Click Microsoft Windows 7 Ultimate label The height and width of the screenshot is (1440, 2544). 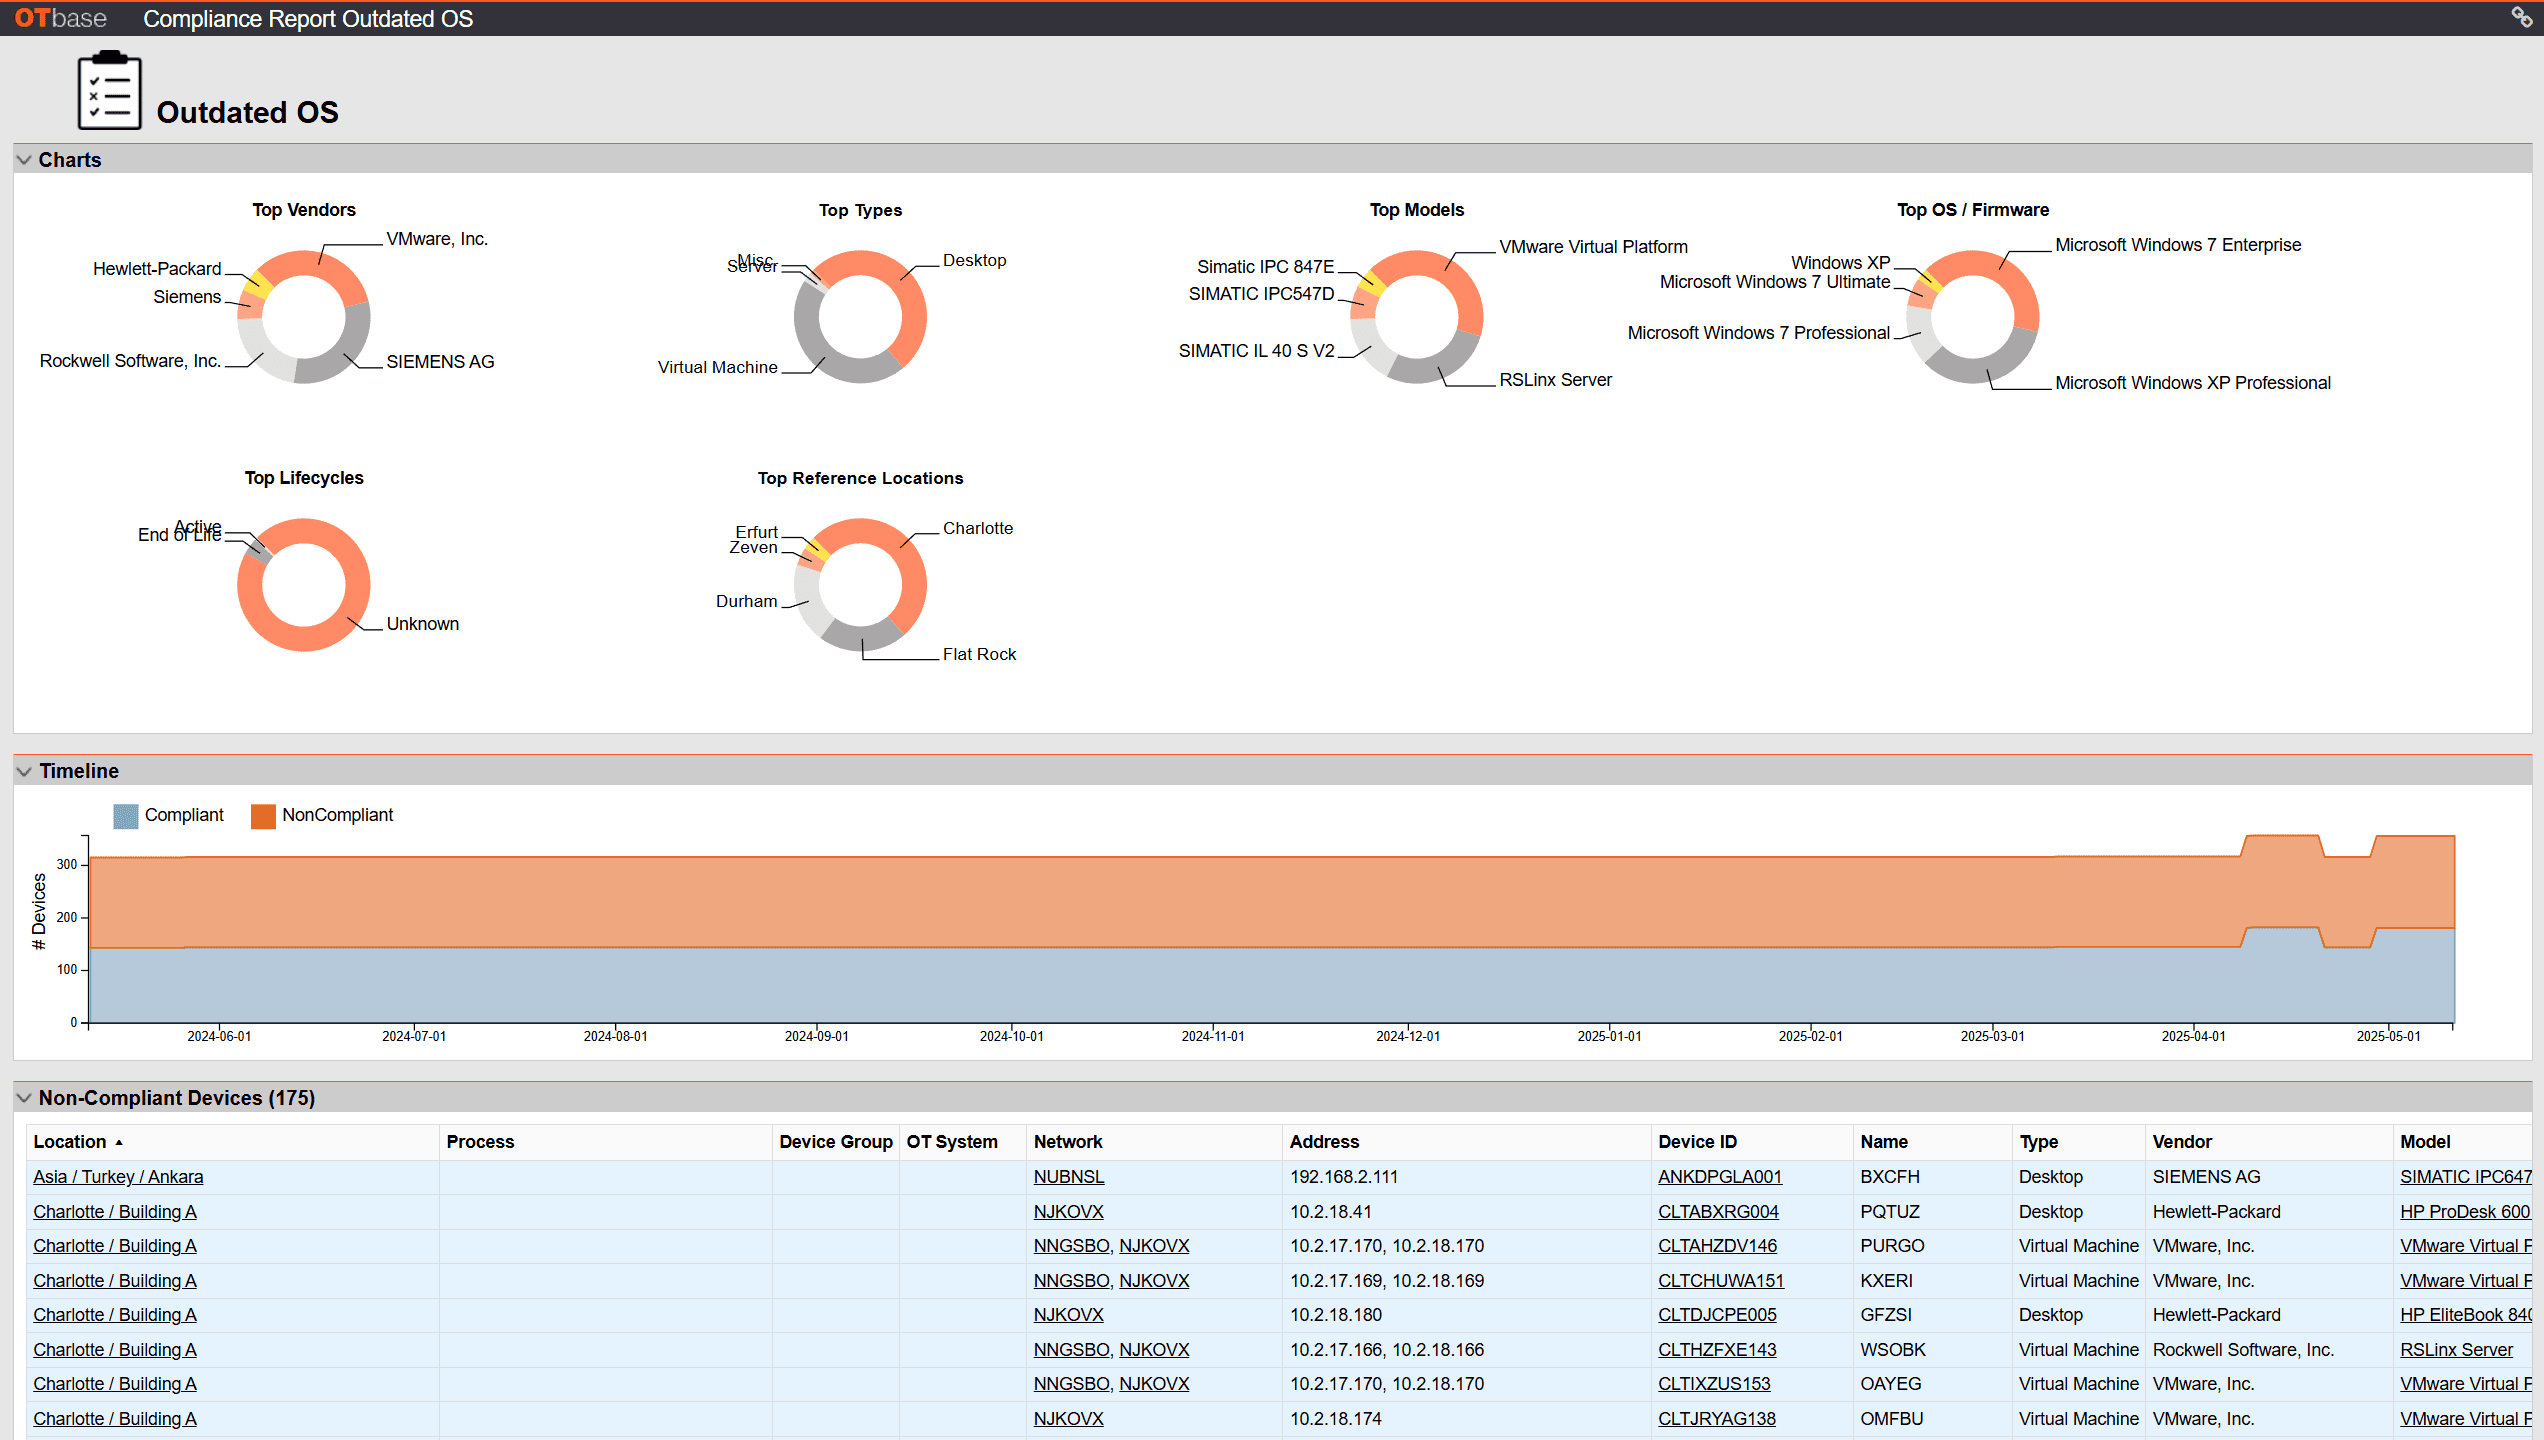1775,282
